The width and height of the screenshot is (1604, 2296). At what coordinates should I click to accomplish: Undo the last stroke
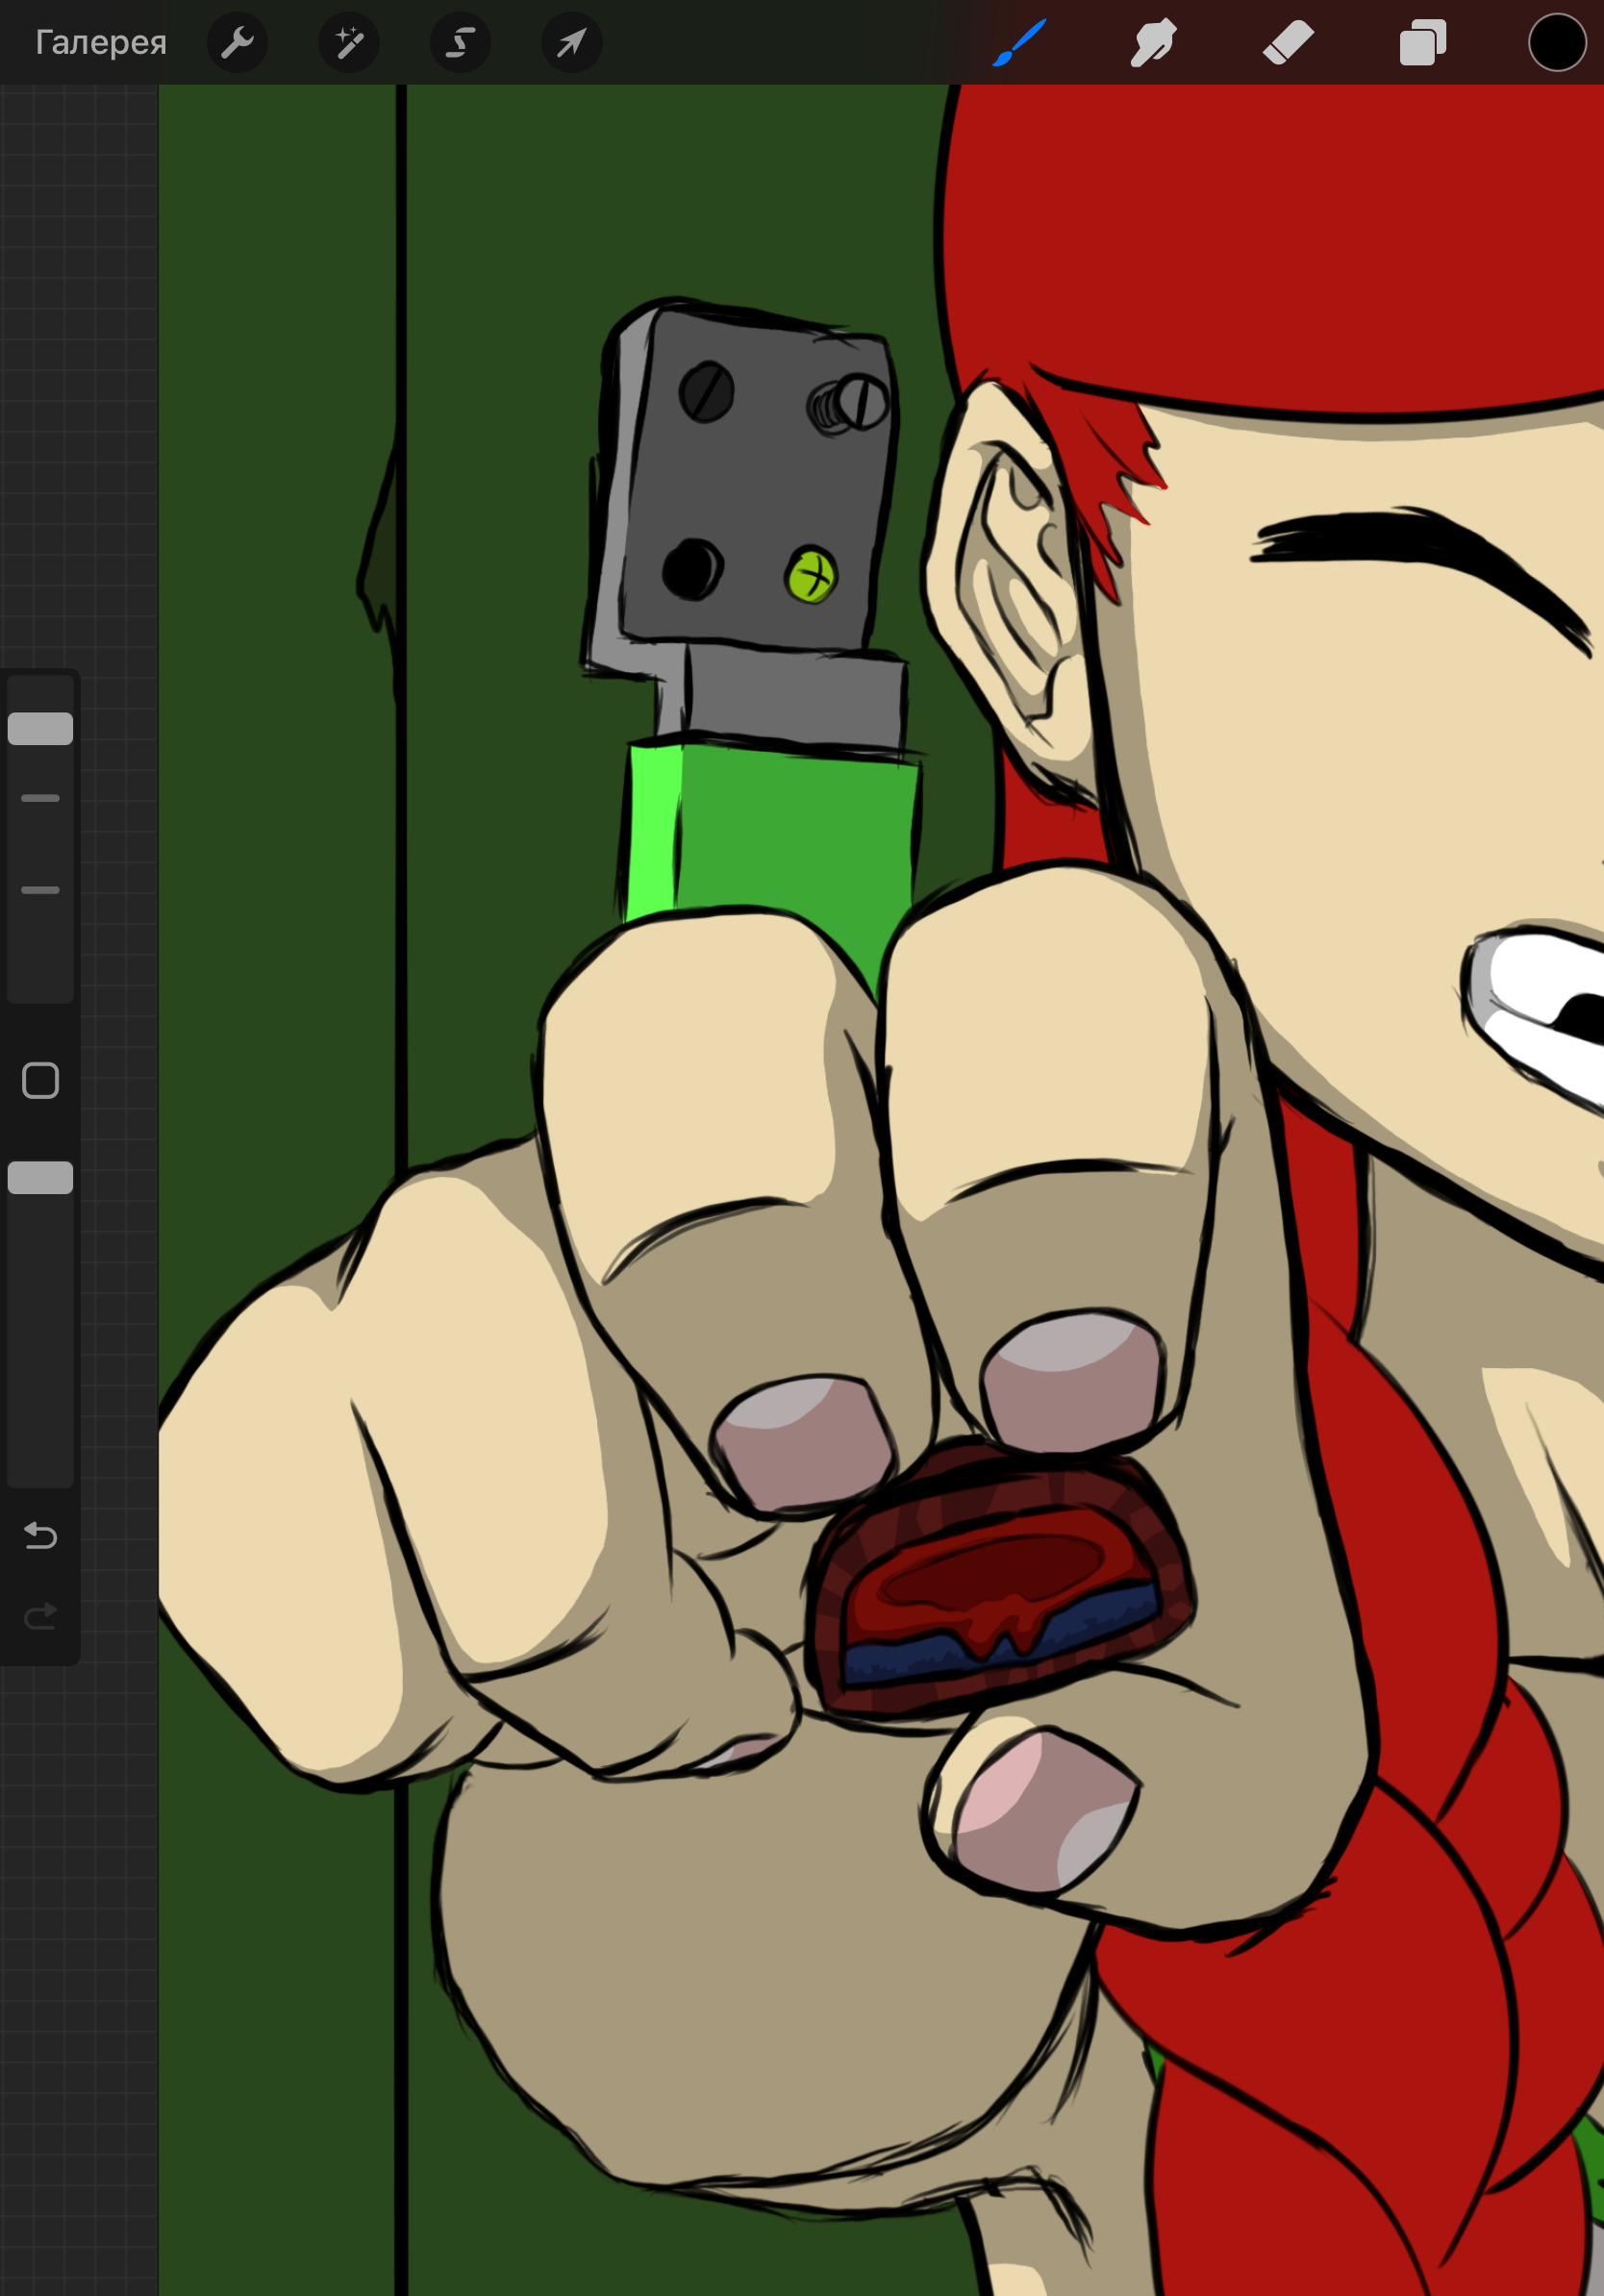click(x=40, y=1535)
